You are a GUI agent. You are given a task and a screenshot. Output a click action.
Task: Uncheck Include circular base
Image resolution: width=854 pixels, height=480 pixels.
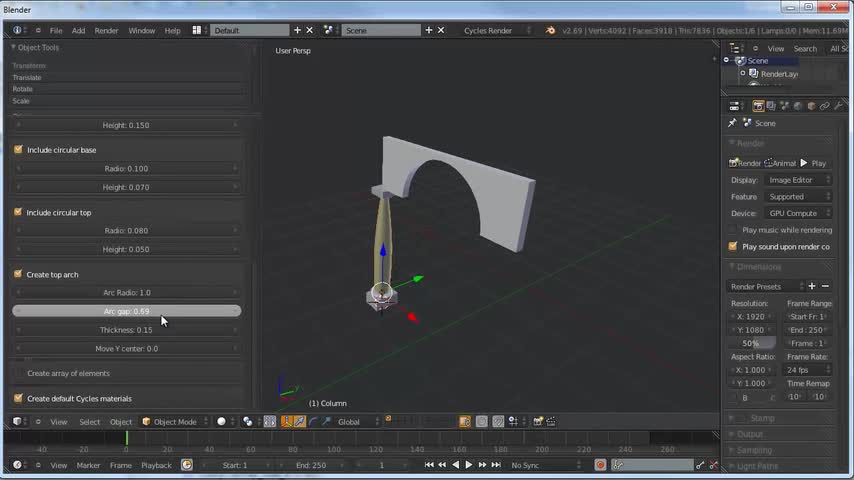pyautogui.click(x=19, y=149)
